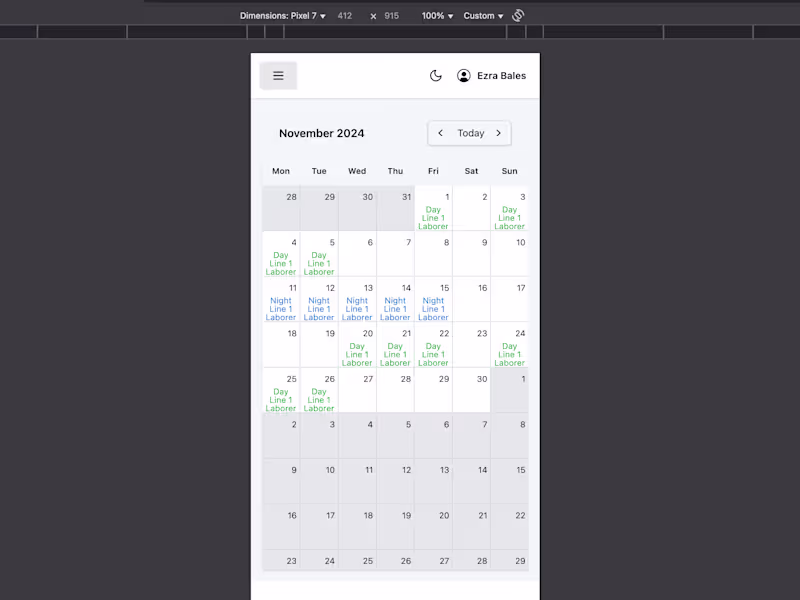Open the Custom throttling dropdown
This screenshot has width=800, height=600.
pyautogui.click(x=483, y=16)
